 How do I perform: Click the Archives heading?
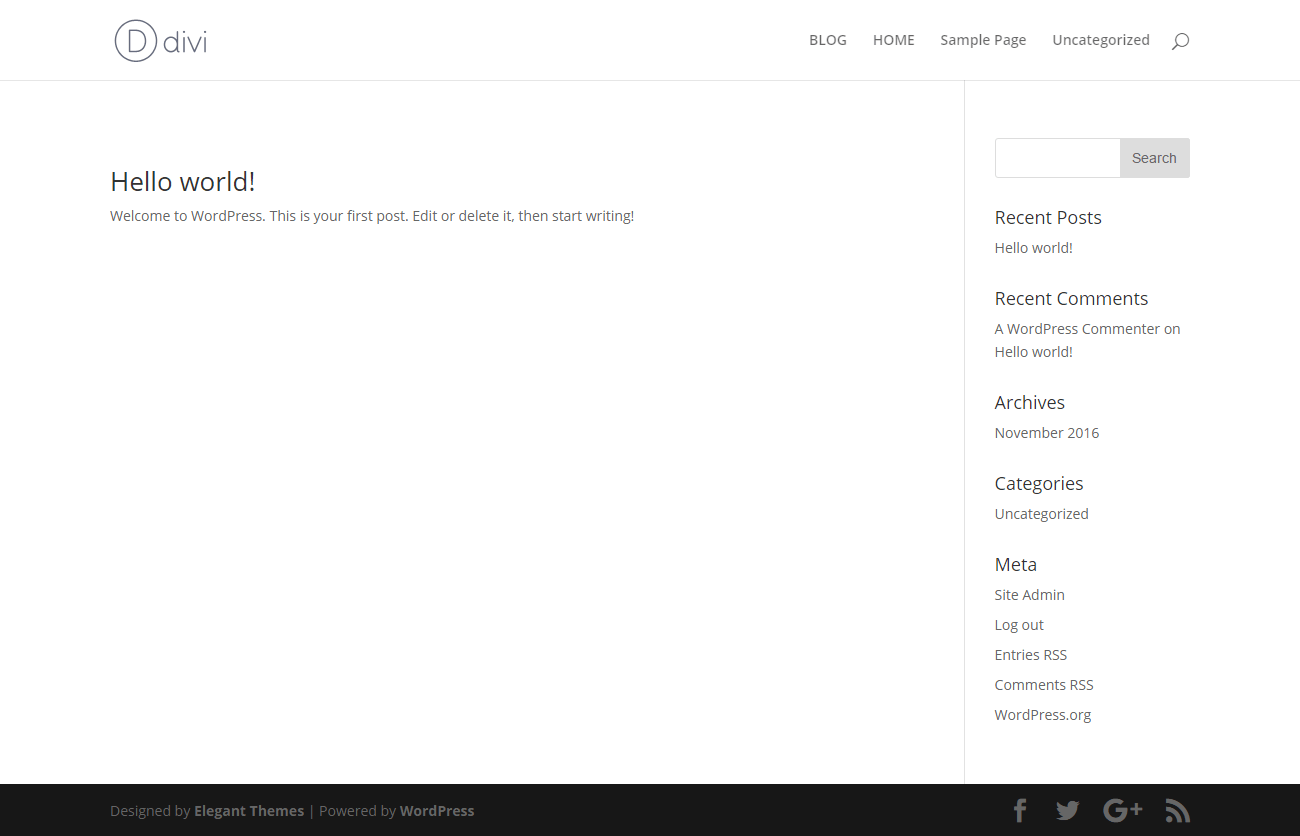[x=1029, y=403]
